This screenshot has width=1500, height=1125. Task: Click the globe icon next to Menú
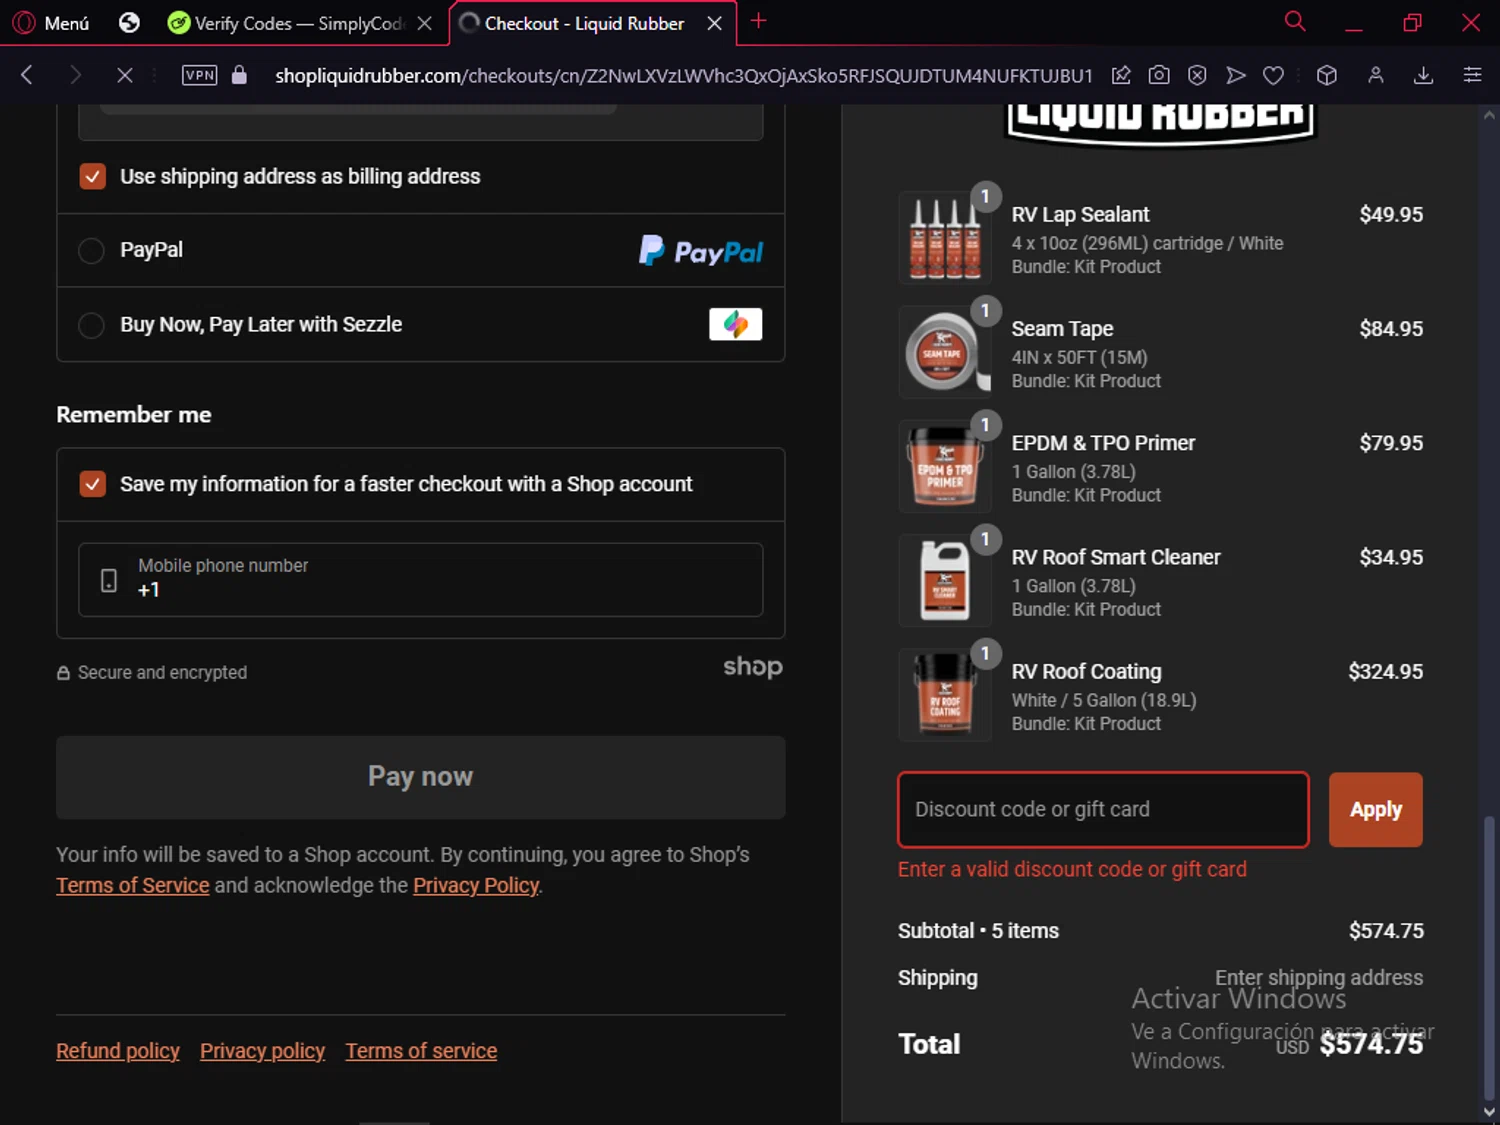point(129,23)
